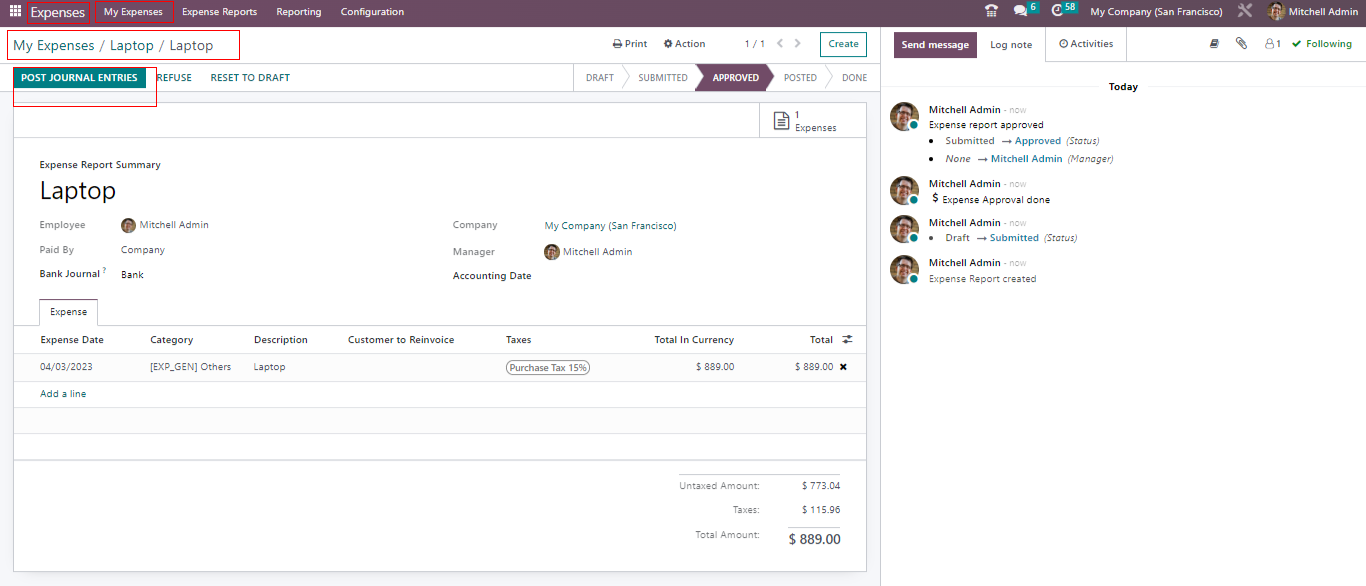The height and width of the screenshot is (586, 1366).
Task: Open the Print dropdown menu
Action: coord(630,44)
